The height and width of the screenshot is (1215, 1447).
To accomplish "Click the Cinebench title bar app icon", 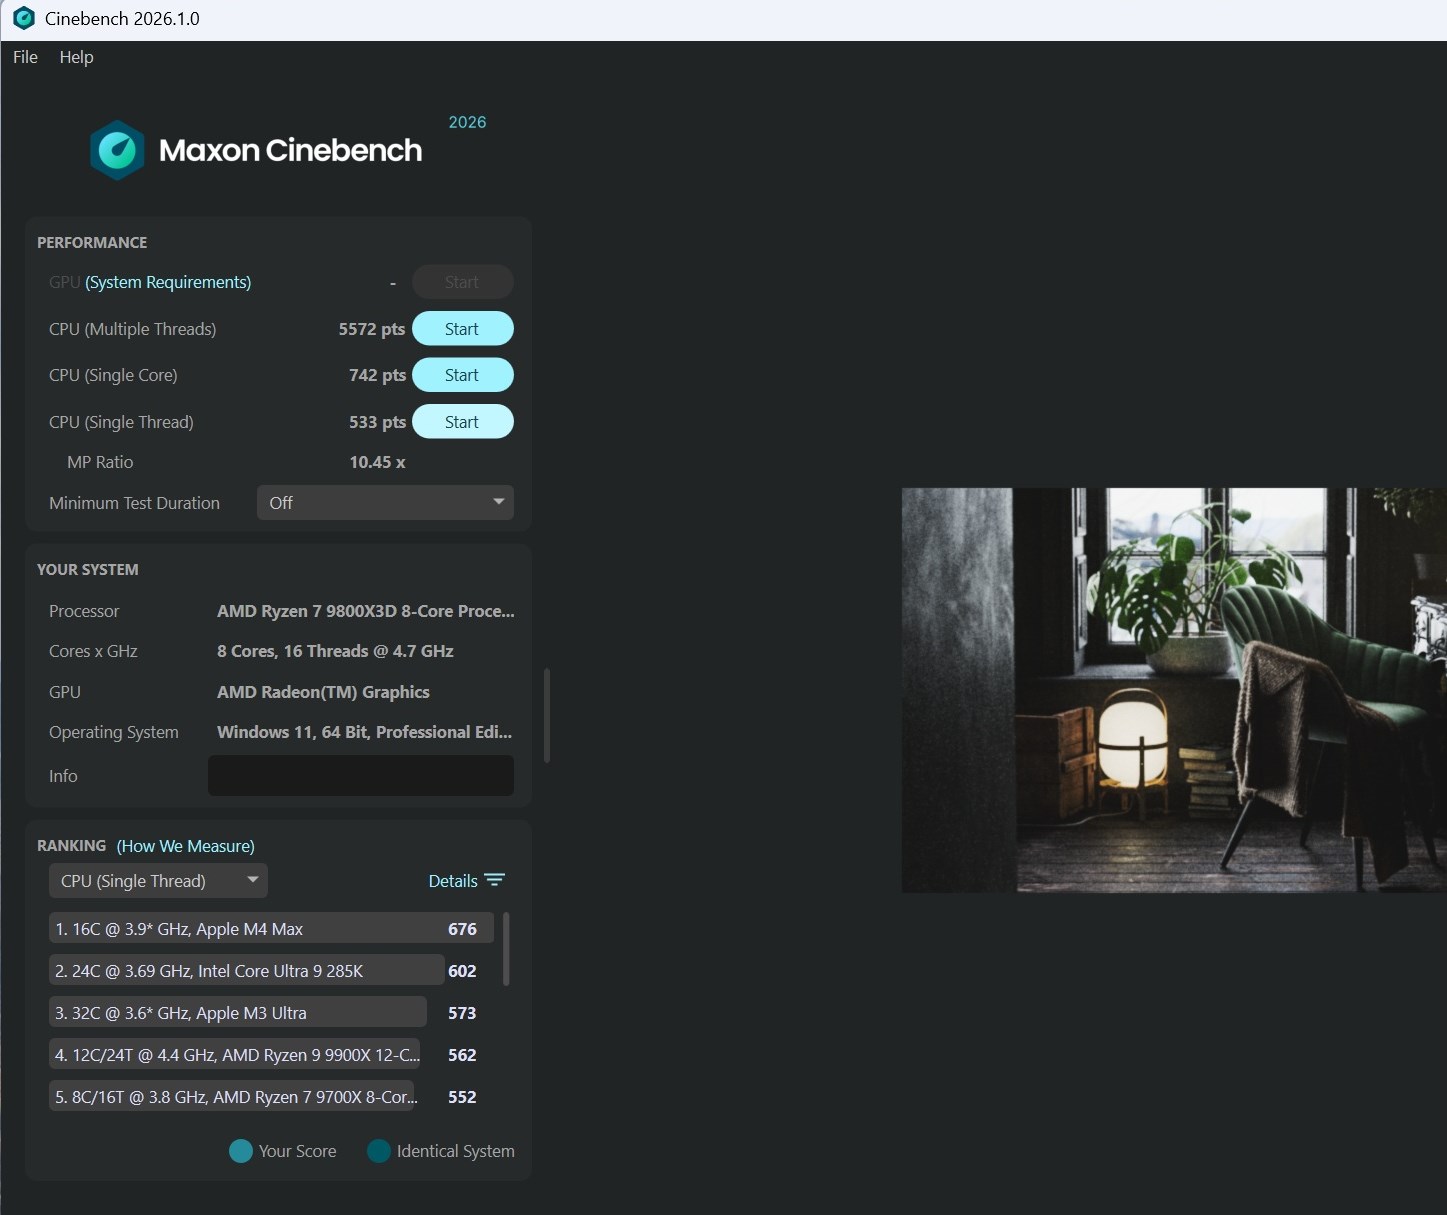I will tap(24, 18).
